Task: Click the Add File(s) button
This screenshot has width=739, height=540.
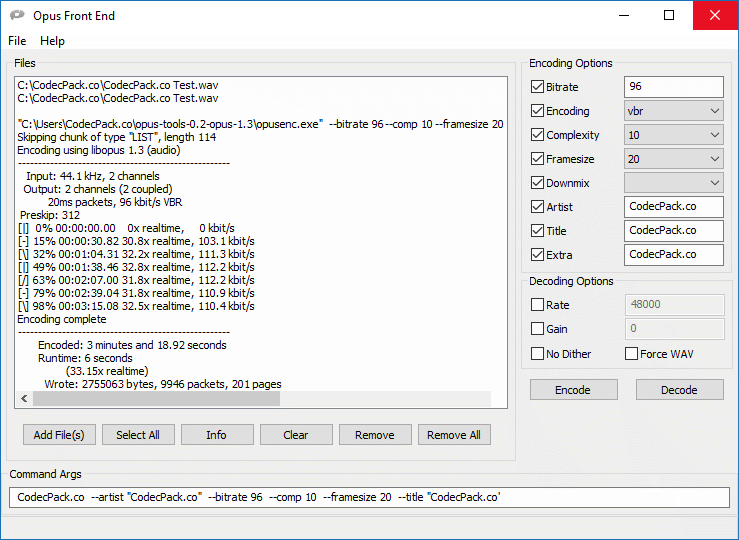Action: click(x=59, y=435)
